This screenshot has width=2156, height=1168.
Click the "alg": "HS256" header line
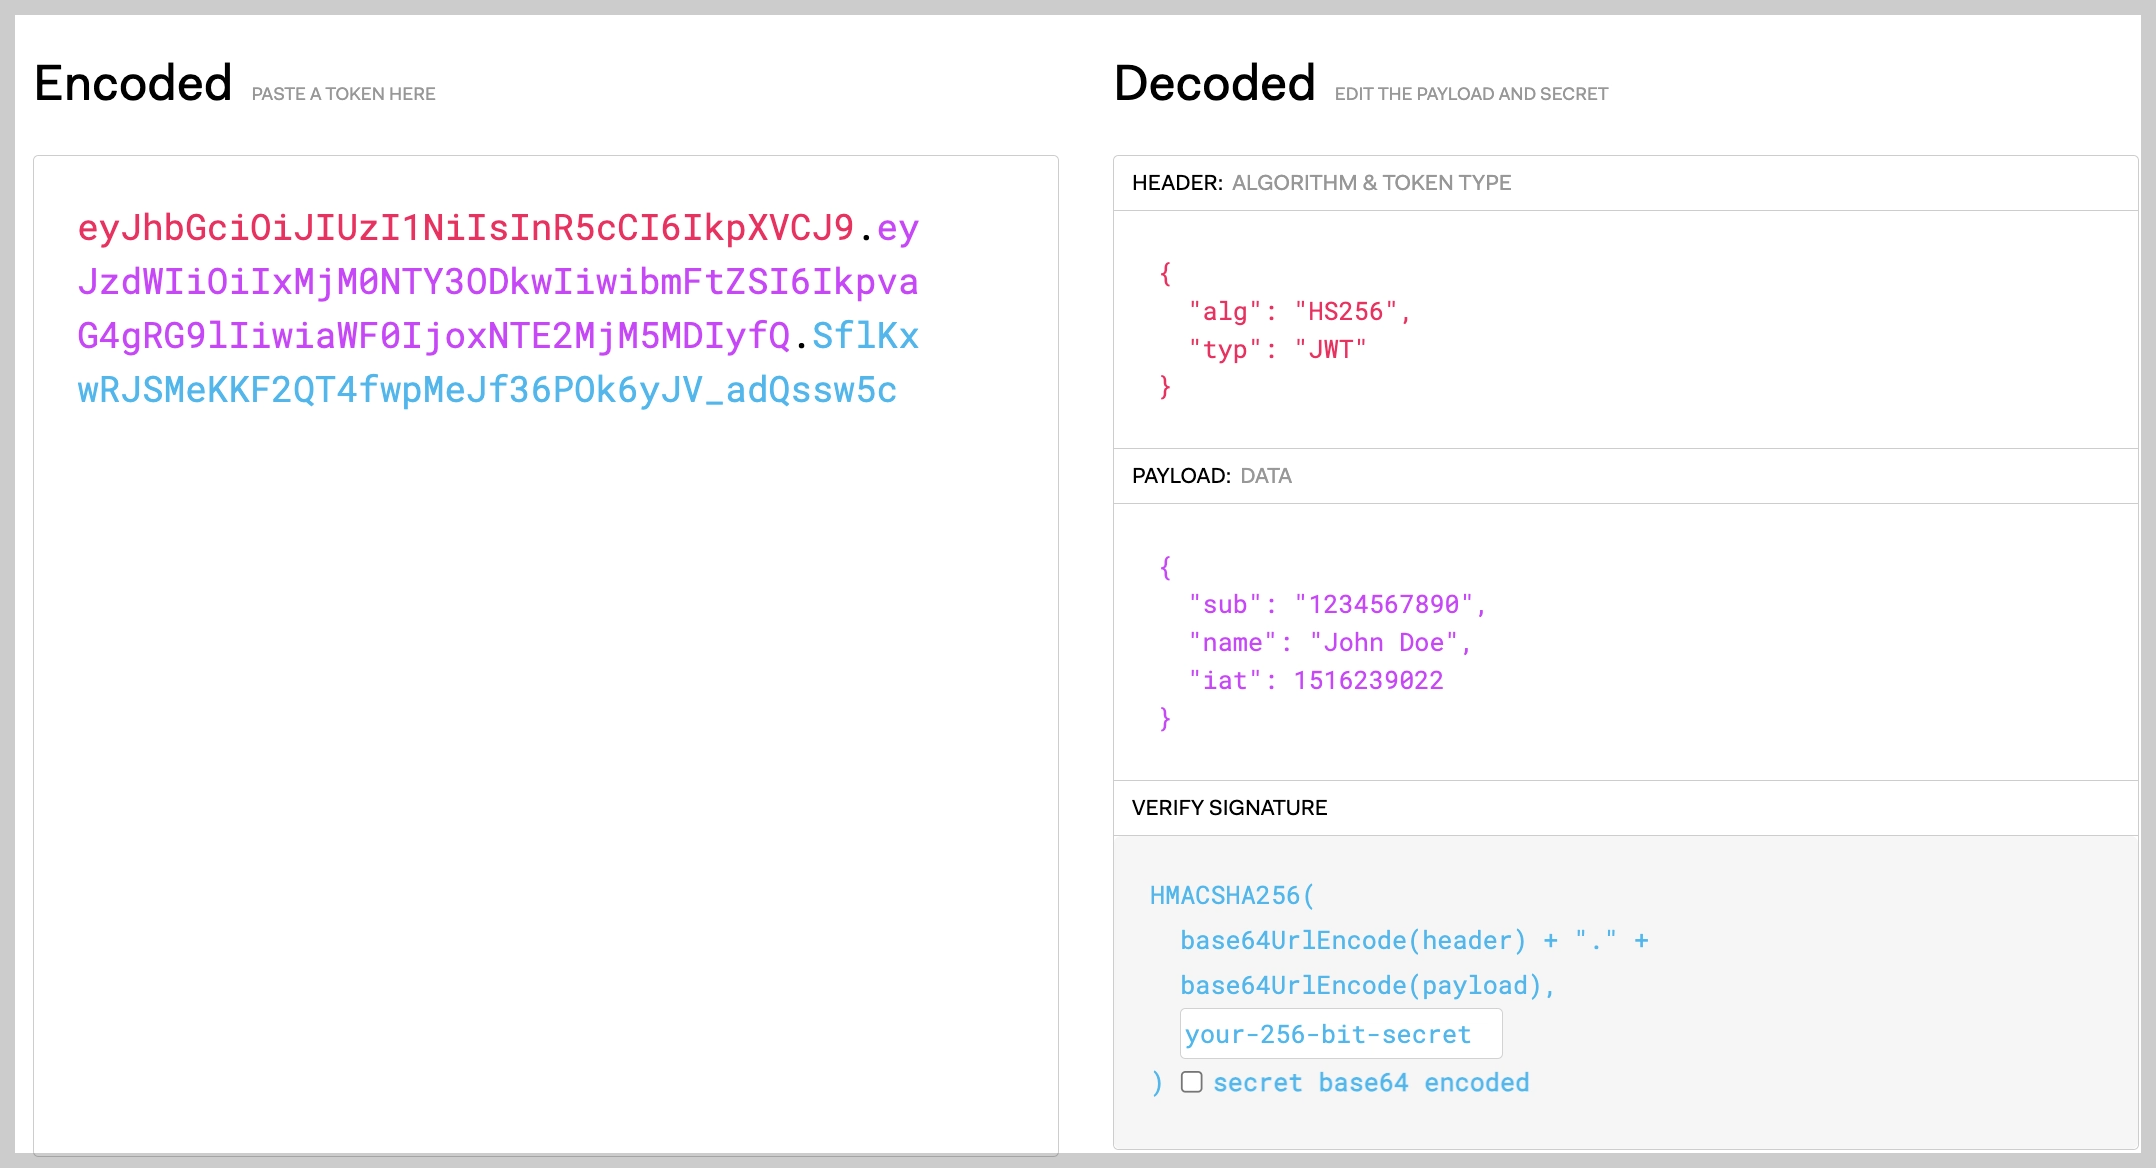click(1299, 312)
